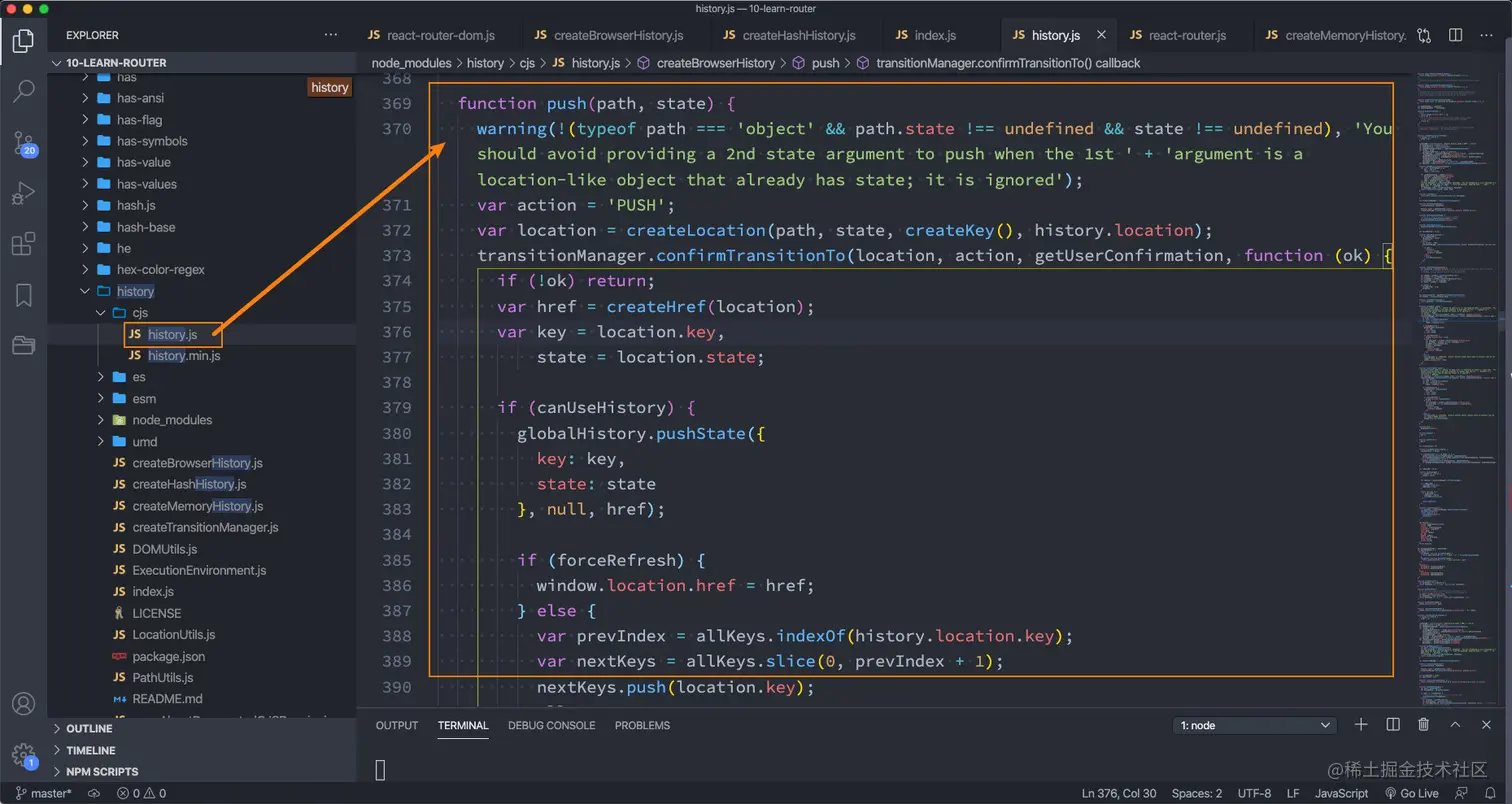Click Ln 376, Col 30 status item
The height and width of the screenshot is (804, 1512).
tap(1119, 793)
